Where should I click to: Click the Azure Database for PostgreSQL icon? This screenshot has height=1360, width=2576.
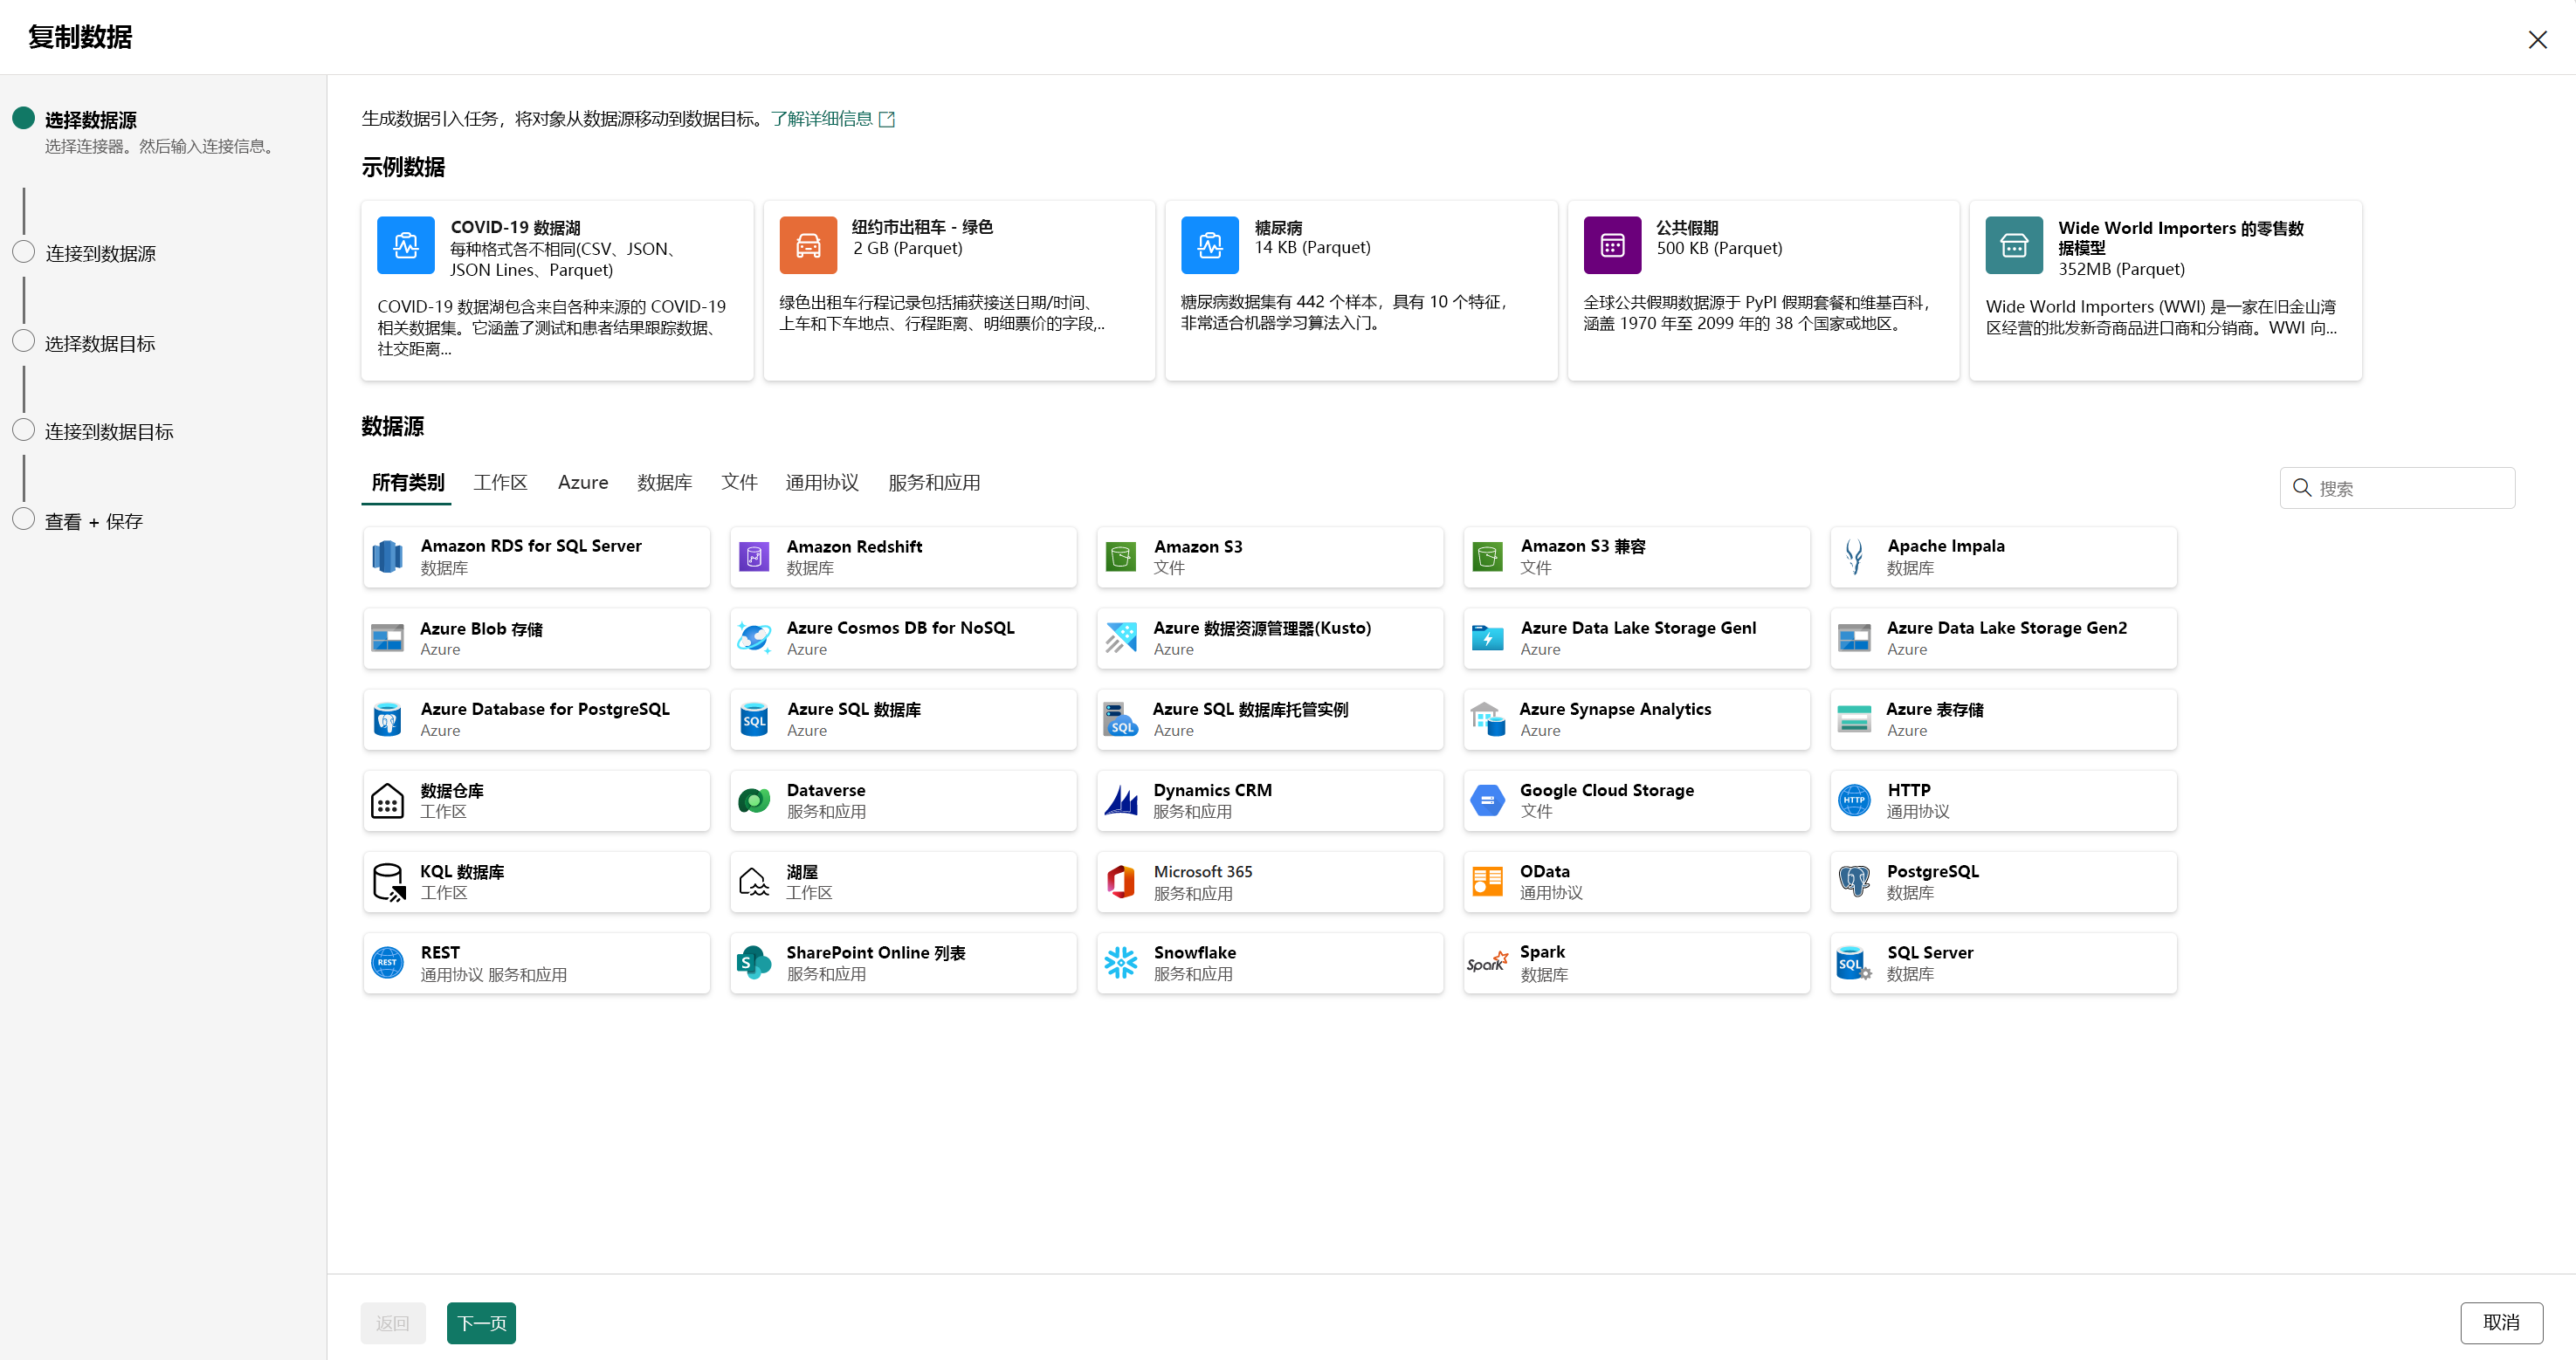(x=387, y=719)
